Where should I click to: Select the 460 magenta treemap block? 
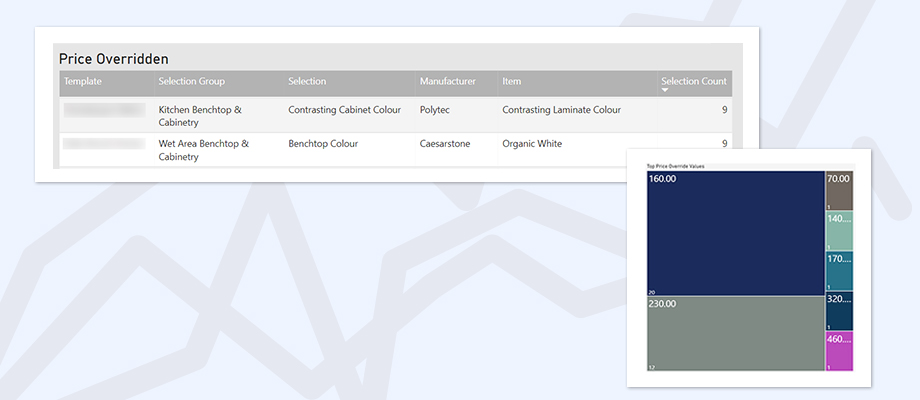(x=840, y=351)
